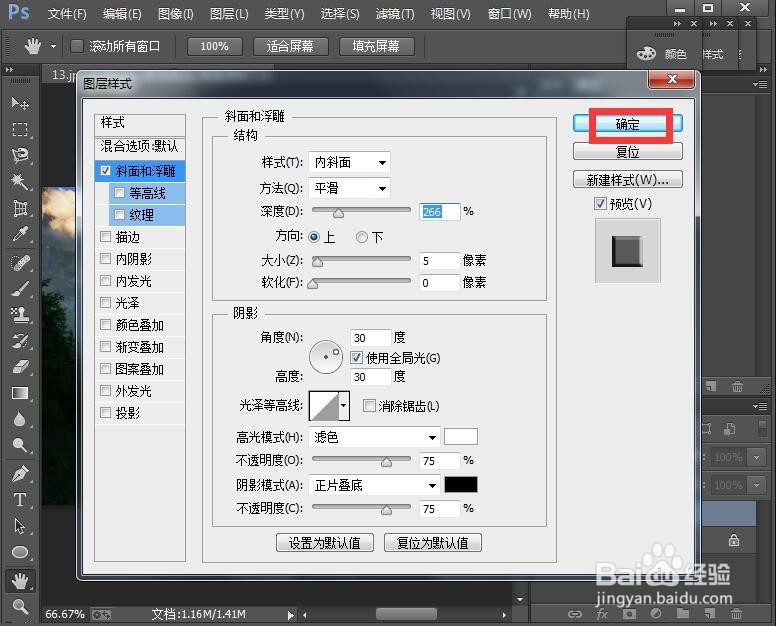This screenshot has height=626, width=776.
Task: Click the 确定 OK button
Action: (x=628, y=124)
